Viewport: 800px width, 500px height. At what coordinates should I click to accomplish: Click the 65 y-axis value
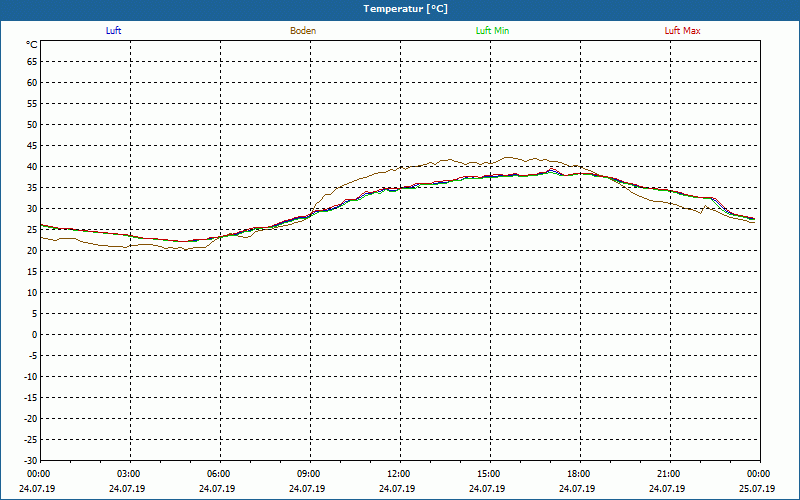(x=32, y=62)
